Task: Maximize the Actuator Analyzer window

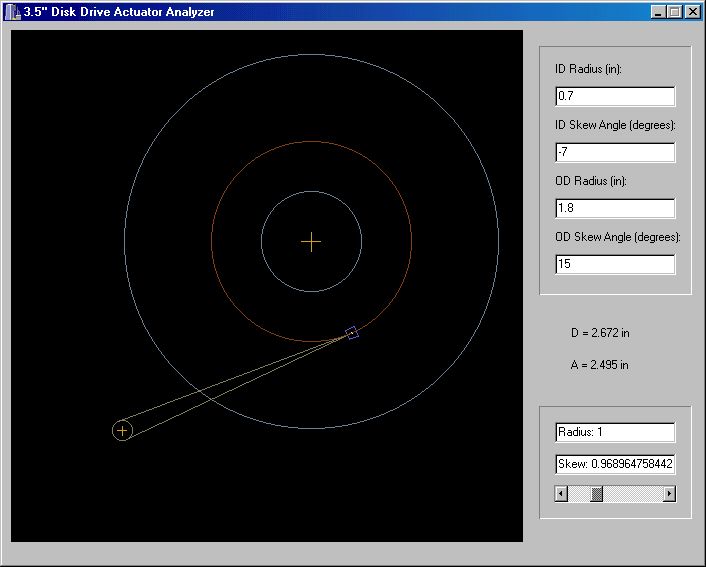Action: 674,12
